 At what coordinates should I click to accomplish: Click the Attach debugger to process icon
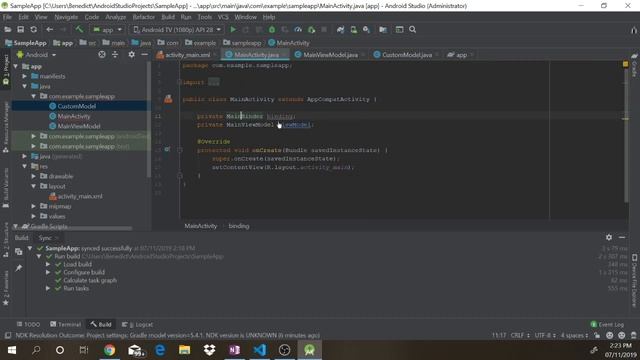tap(311, 30)
